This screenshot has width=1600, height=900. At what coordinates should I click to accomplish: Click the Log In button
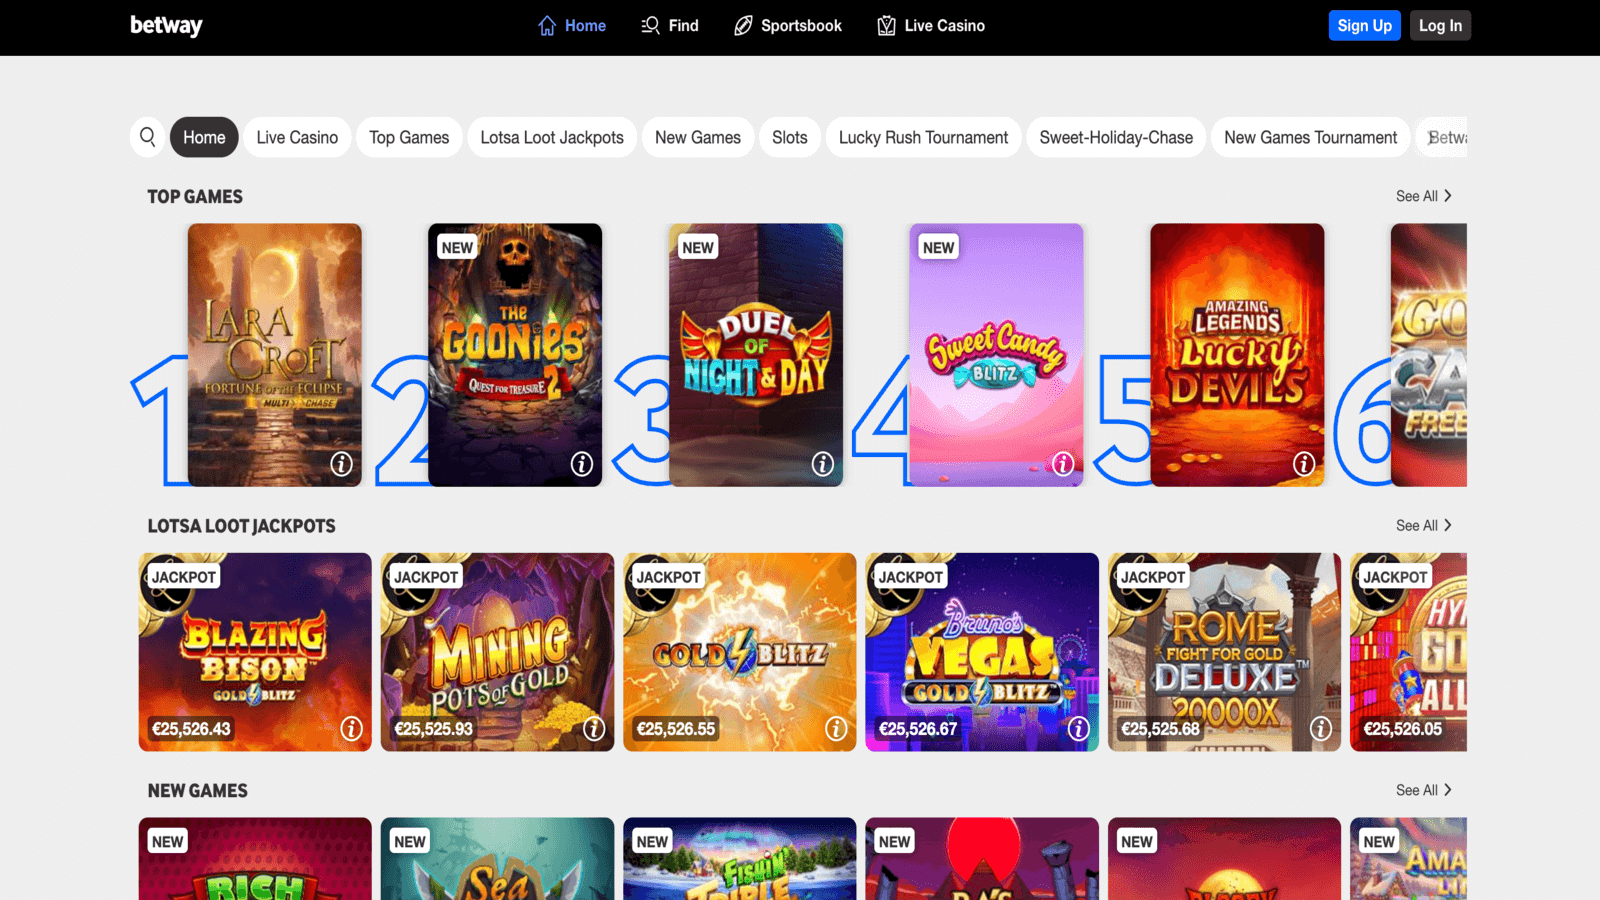1440,25
